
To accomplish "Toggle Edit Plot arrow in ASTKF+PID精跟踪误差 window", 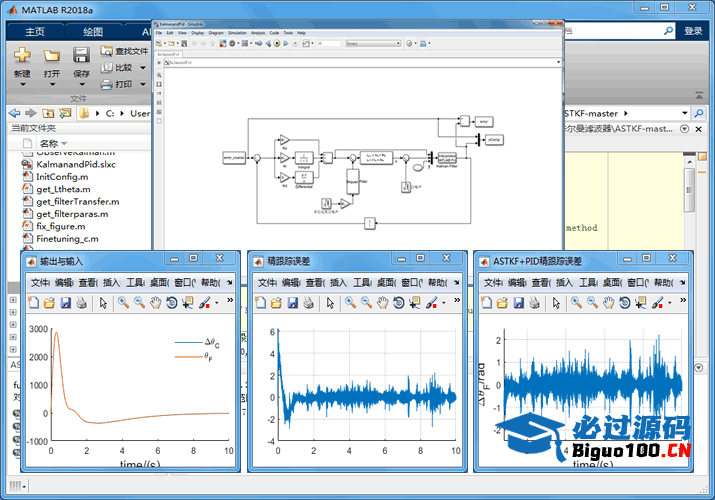I will pos(556,303).
